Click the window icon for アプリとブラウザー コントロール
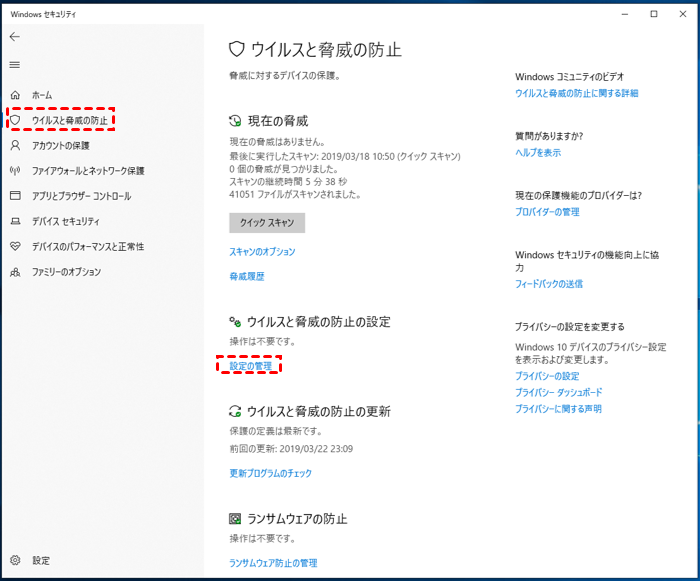Viewport: 700px width, 581px height. click(15, 196)
